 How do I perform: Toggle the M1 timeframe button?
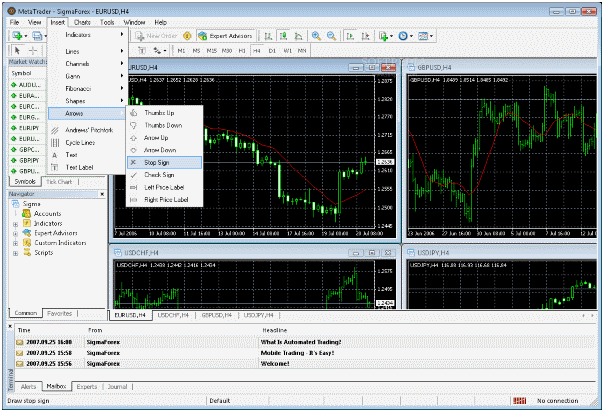(x=181, y=50)
